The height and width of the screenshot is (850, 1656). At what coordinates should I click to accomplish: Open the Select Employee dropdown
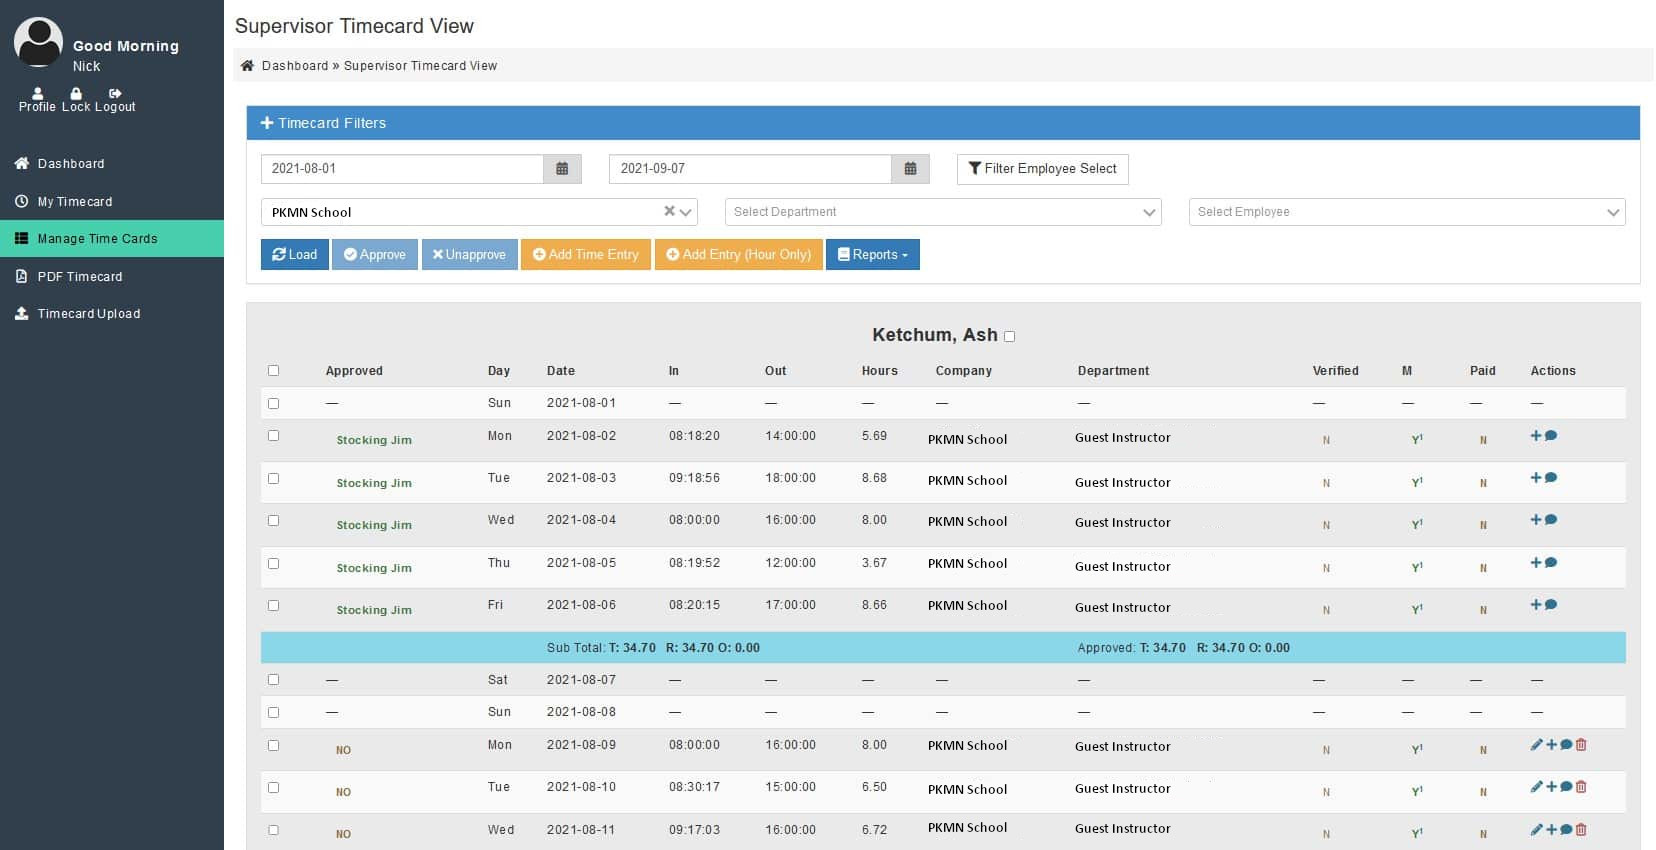pyautogui.click(x=1407, y=212)
